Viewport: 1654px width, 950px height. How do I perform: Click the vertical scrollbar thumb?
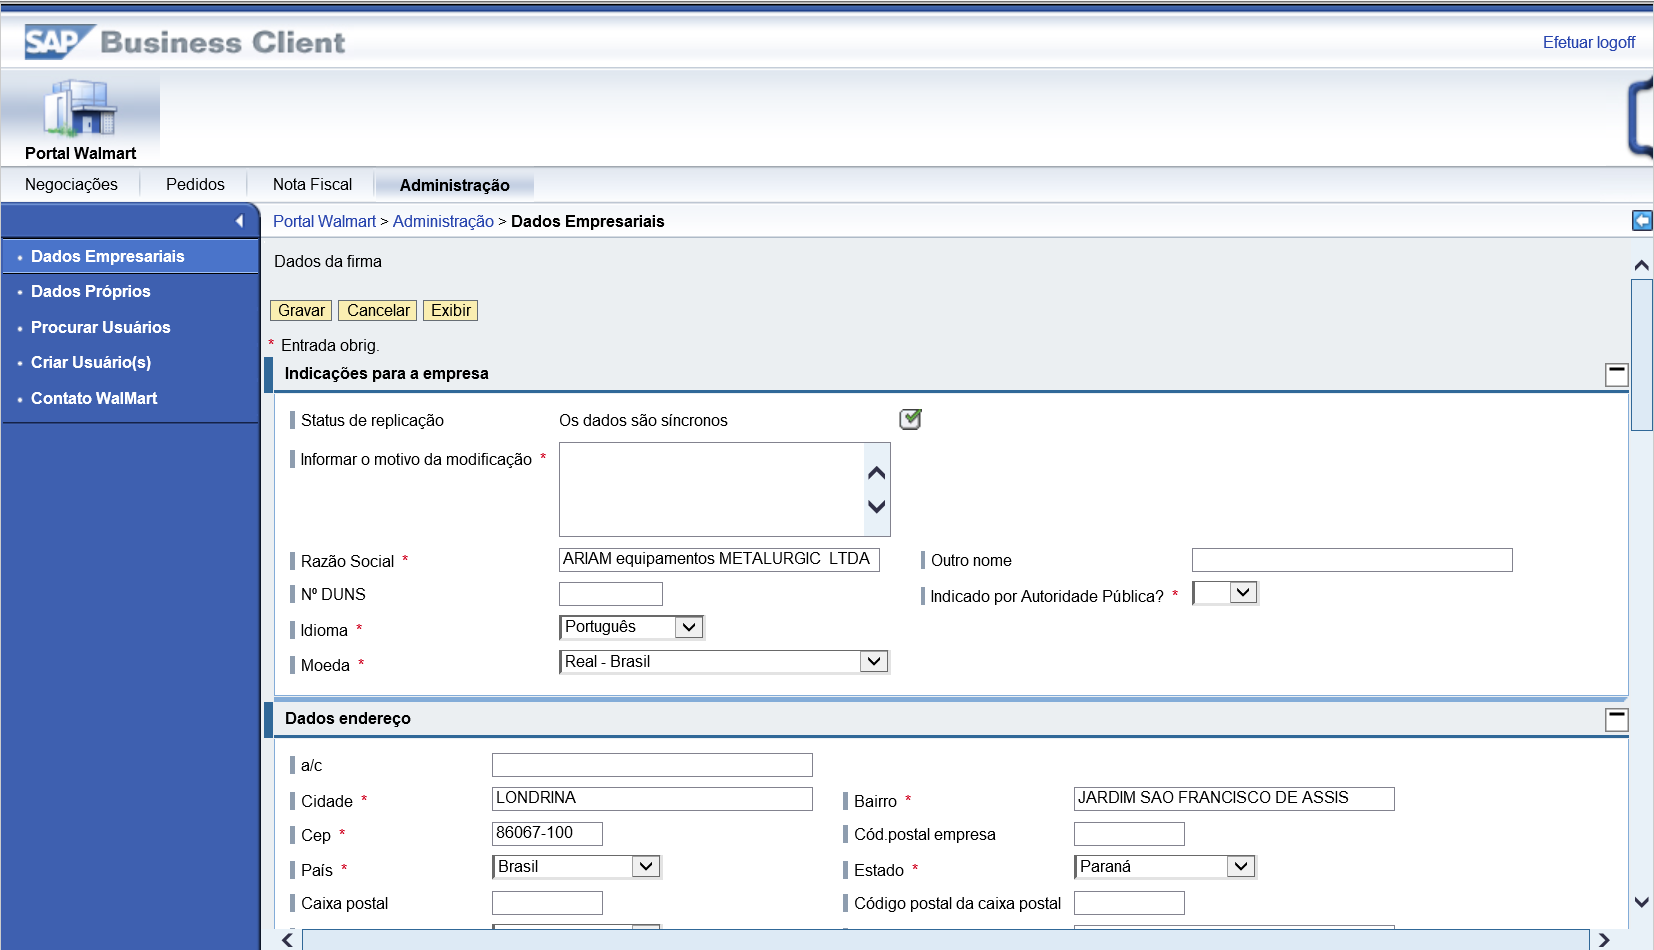pos(1641,355)
